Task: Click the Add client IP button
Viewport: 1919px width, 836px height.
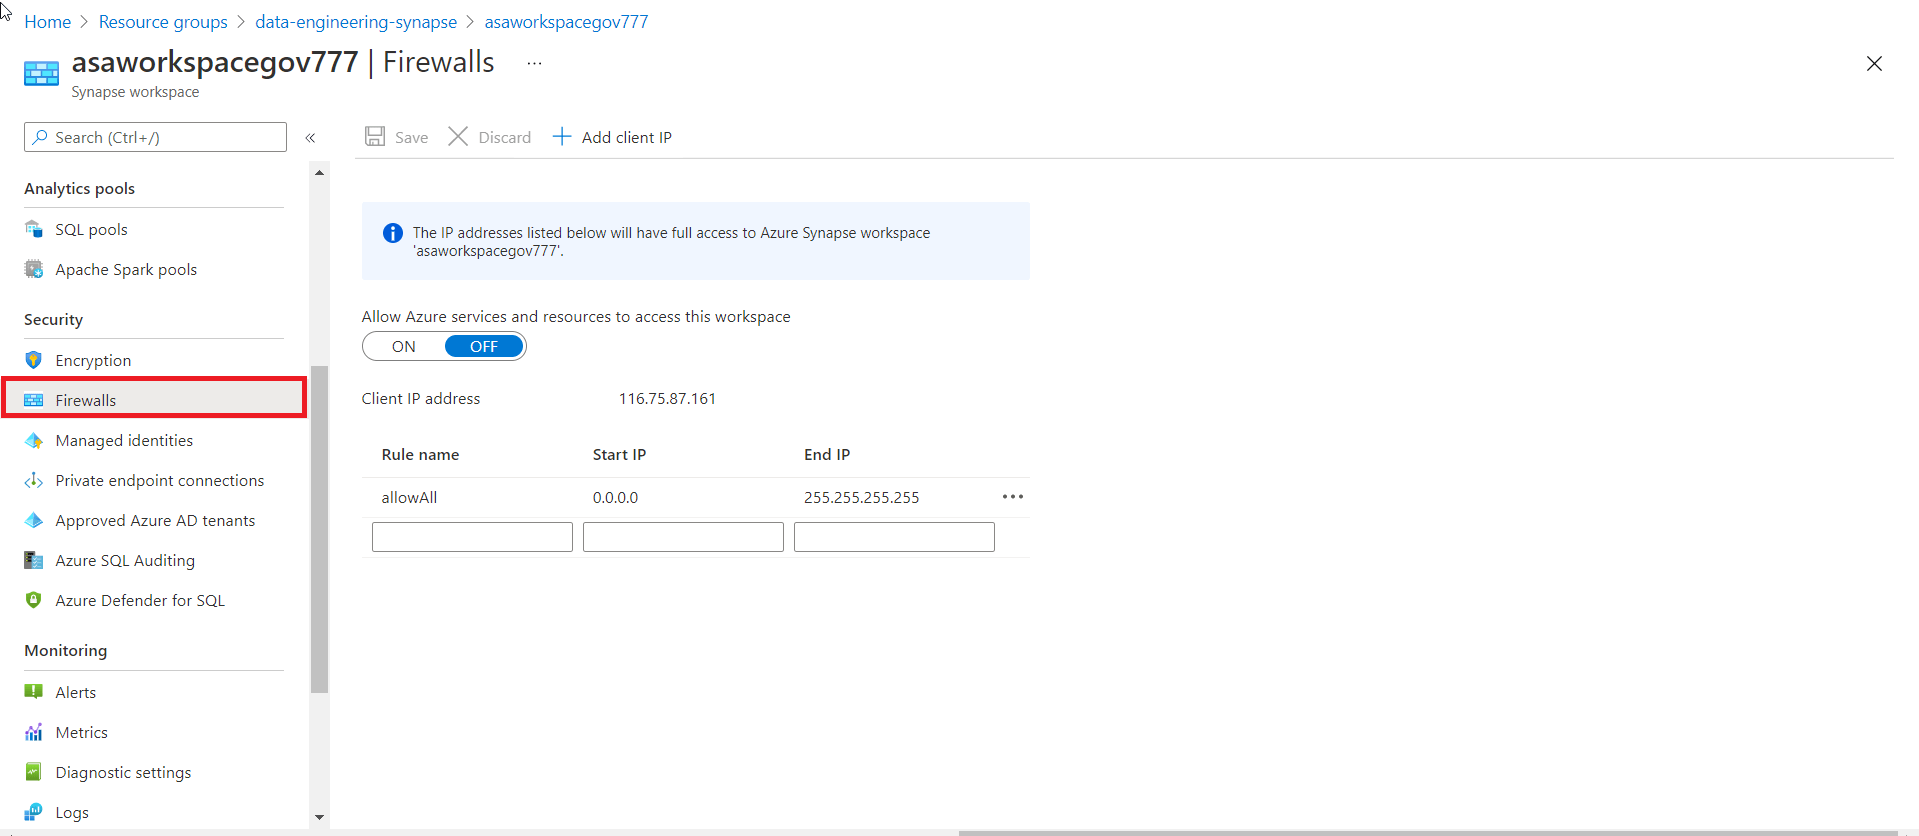Action: [x=612, y=137]
